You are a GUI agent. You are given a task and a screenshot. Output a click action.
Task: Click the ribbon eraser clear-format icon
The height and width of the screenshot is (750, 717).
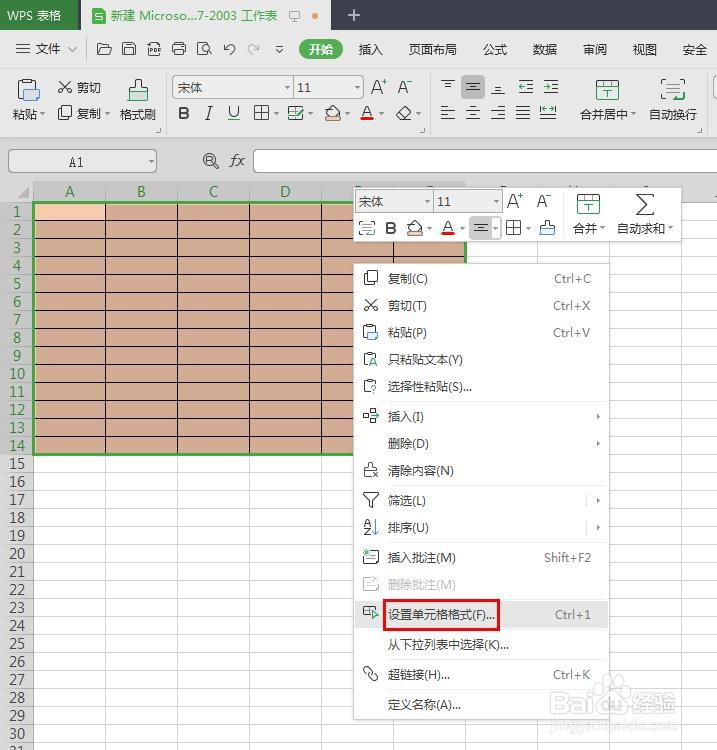[x=404, y=113]
